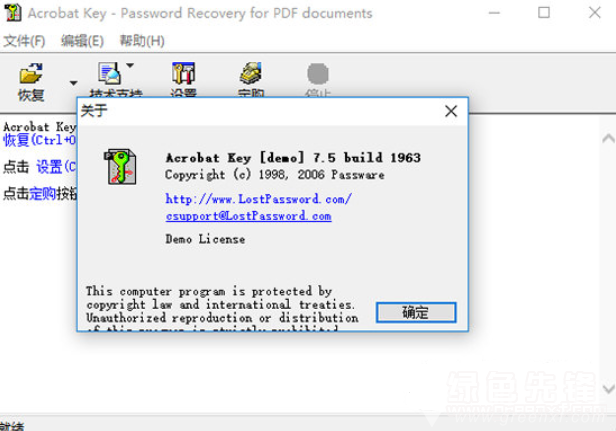Click the blue 定购 link in main pane
616x431 pixels.
pyautogui.click(x=42, y=193)
